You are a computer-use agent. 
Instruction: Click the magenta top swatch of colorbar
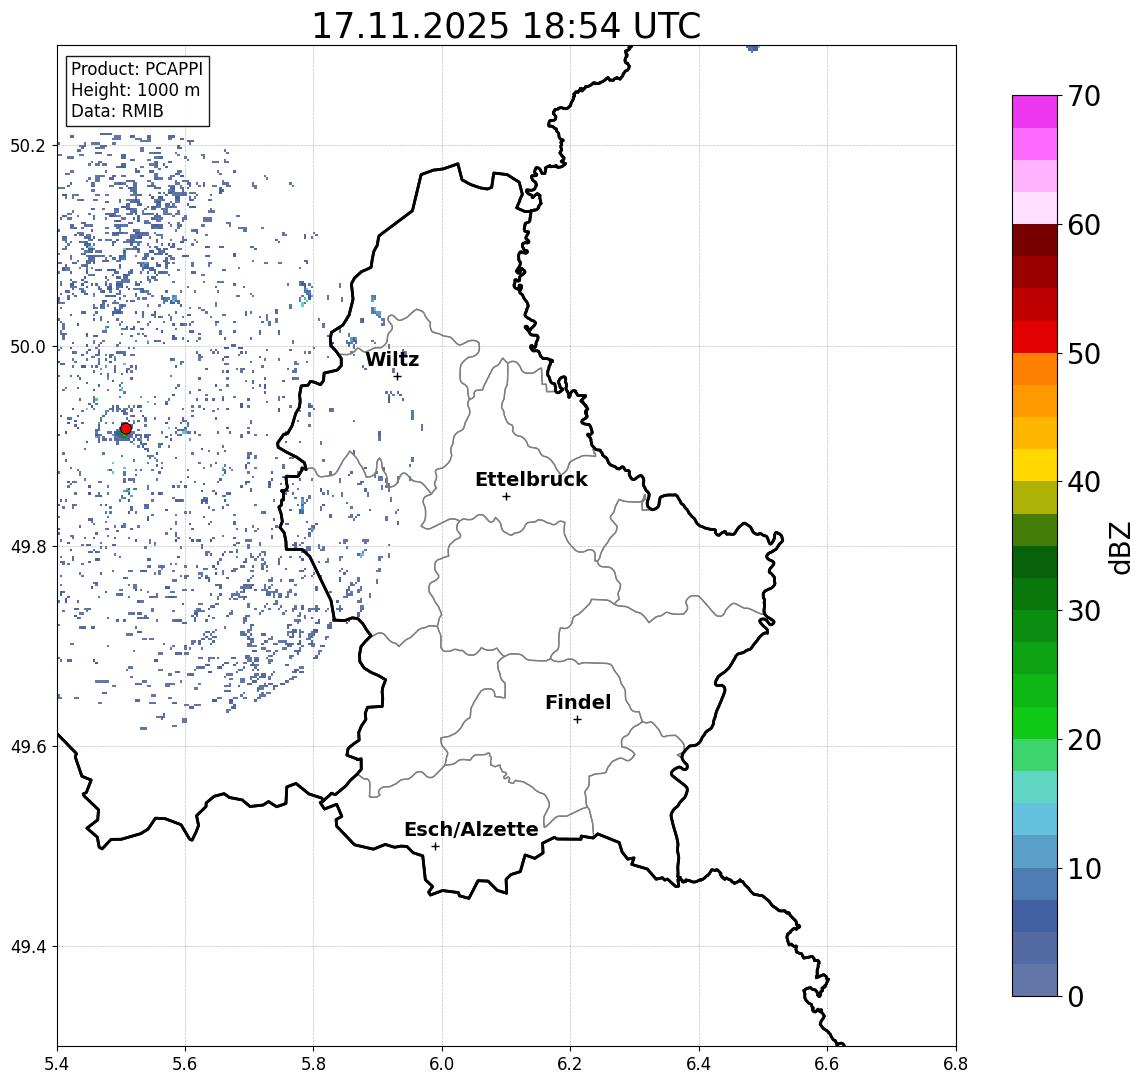(x=1035, y=112)
